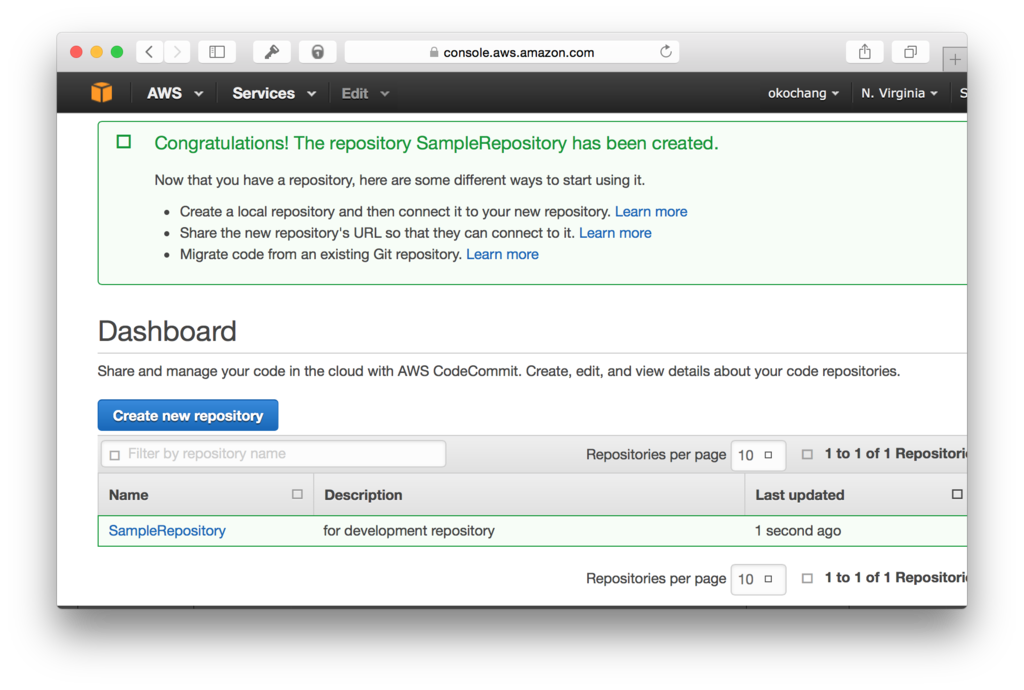Open the SampleRepository link
Screen dimensions: 1024x690
[167, 531]
